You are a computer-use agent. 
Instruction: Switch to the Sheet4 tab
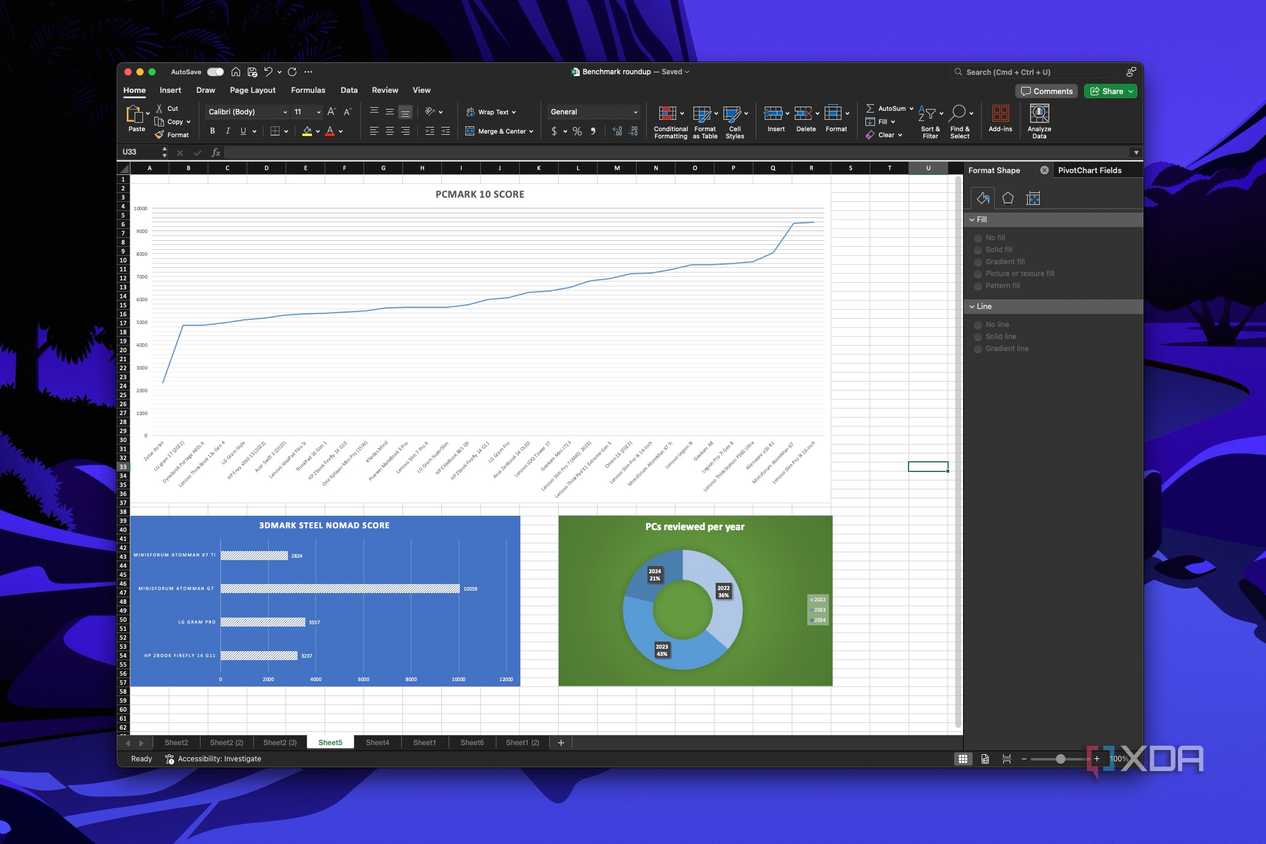(377, 743)
